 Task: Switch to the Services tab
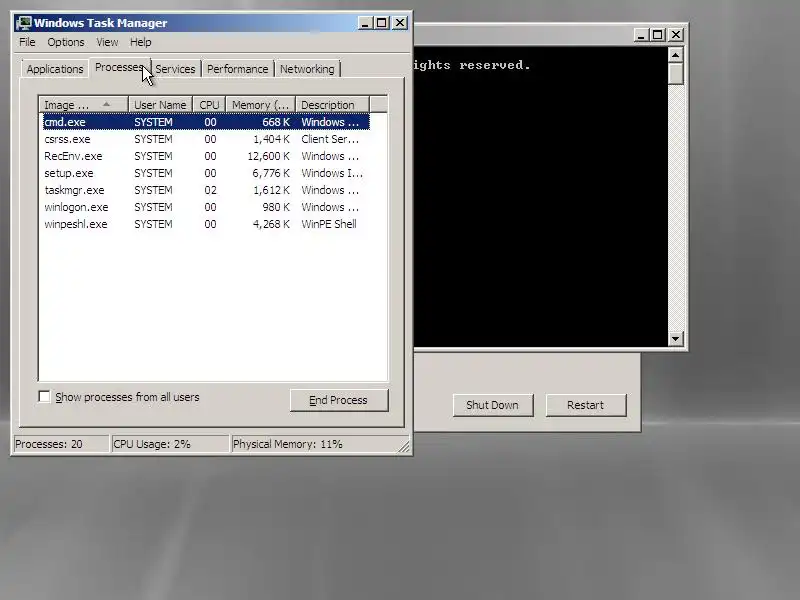tap(175, 69)
